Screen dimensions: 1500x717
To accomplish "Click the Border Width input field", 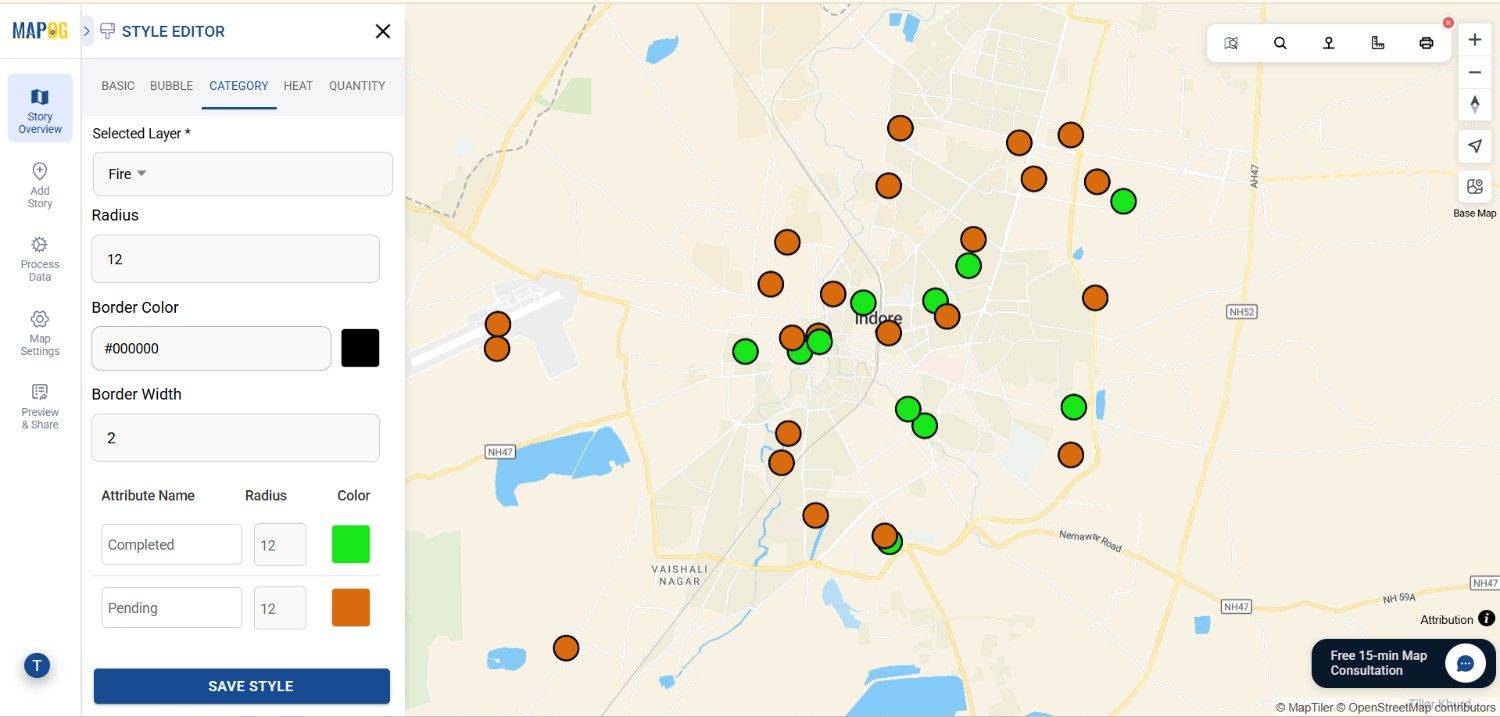I will point(235,438).
